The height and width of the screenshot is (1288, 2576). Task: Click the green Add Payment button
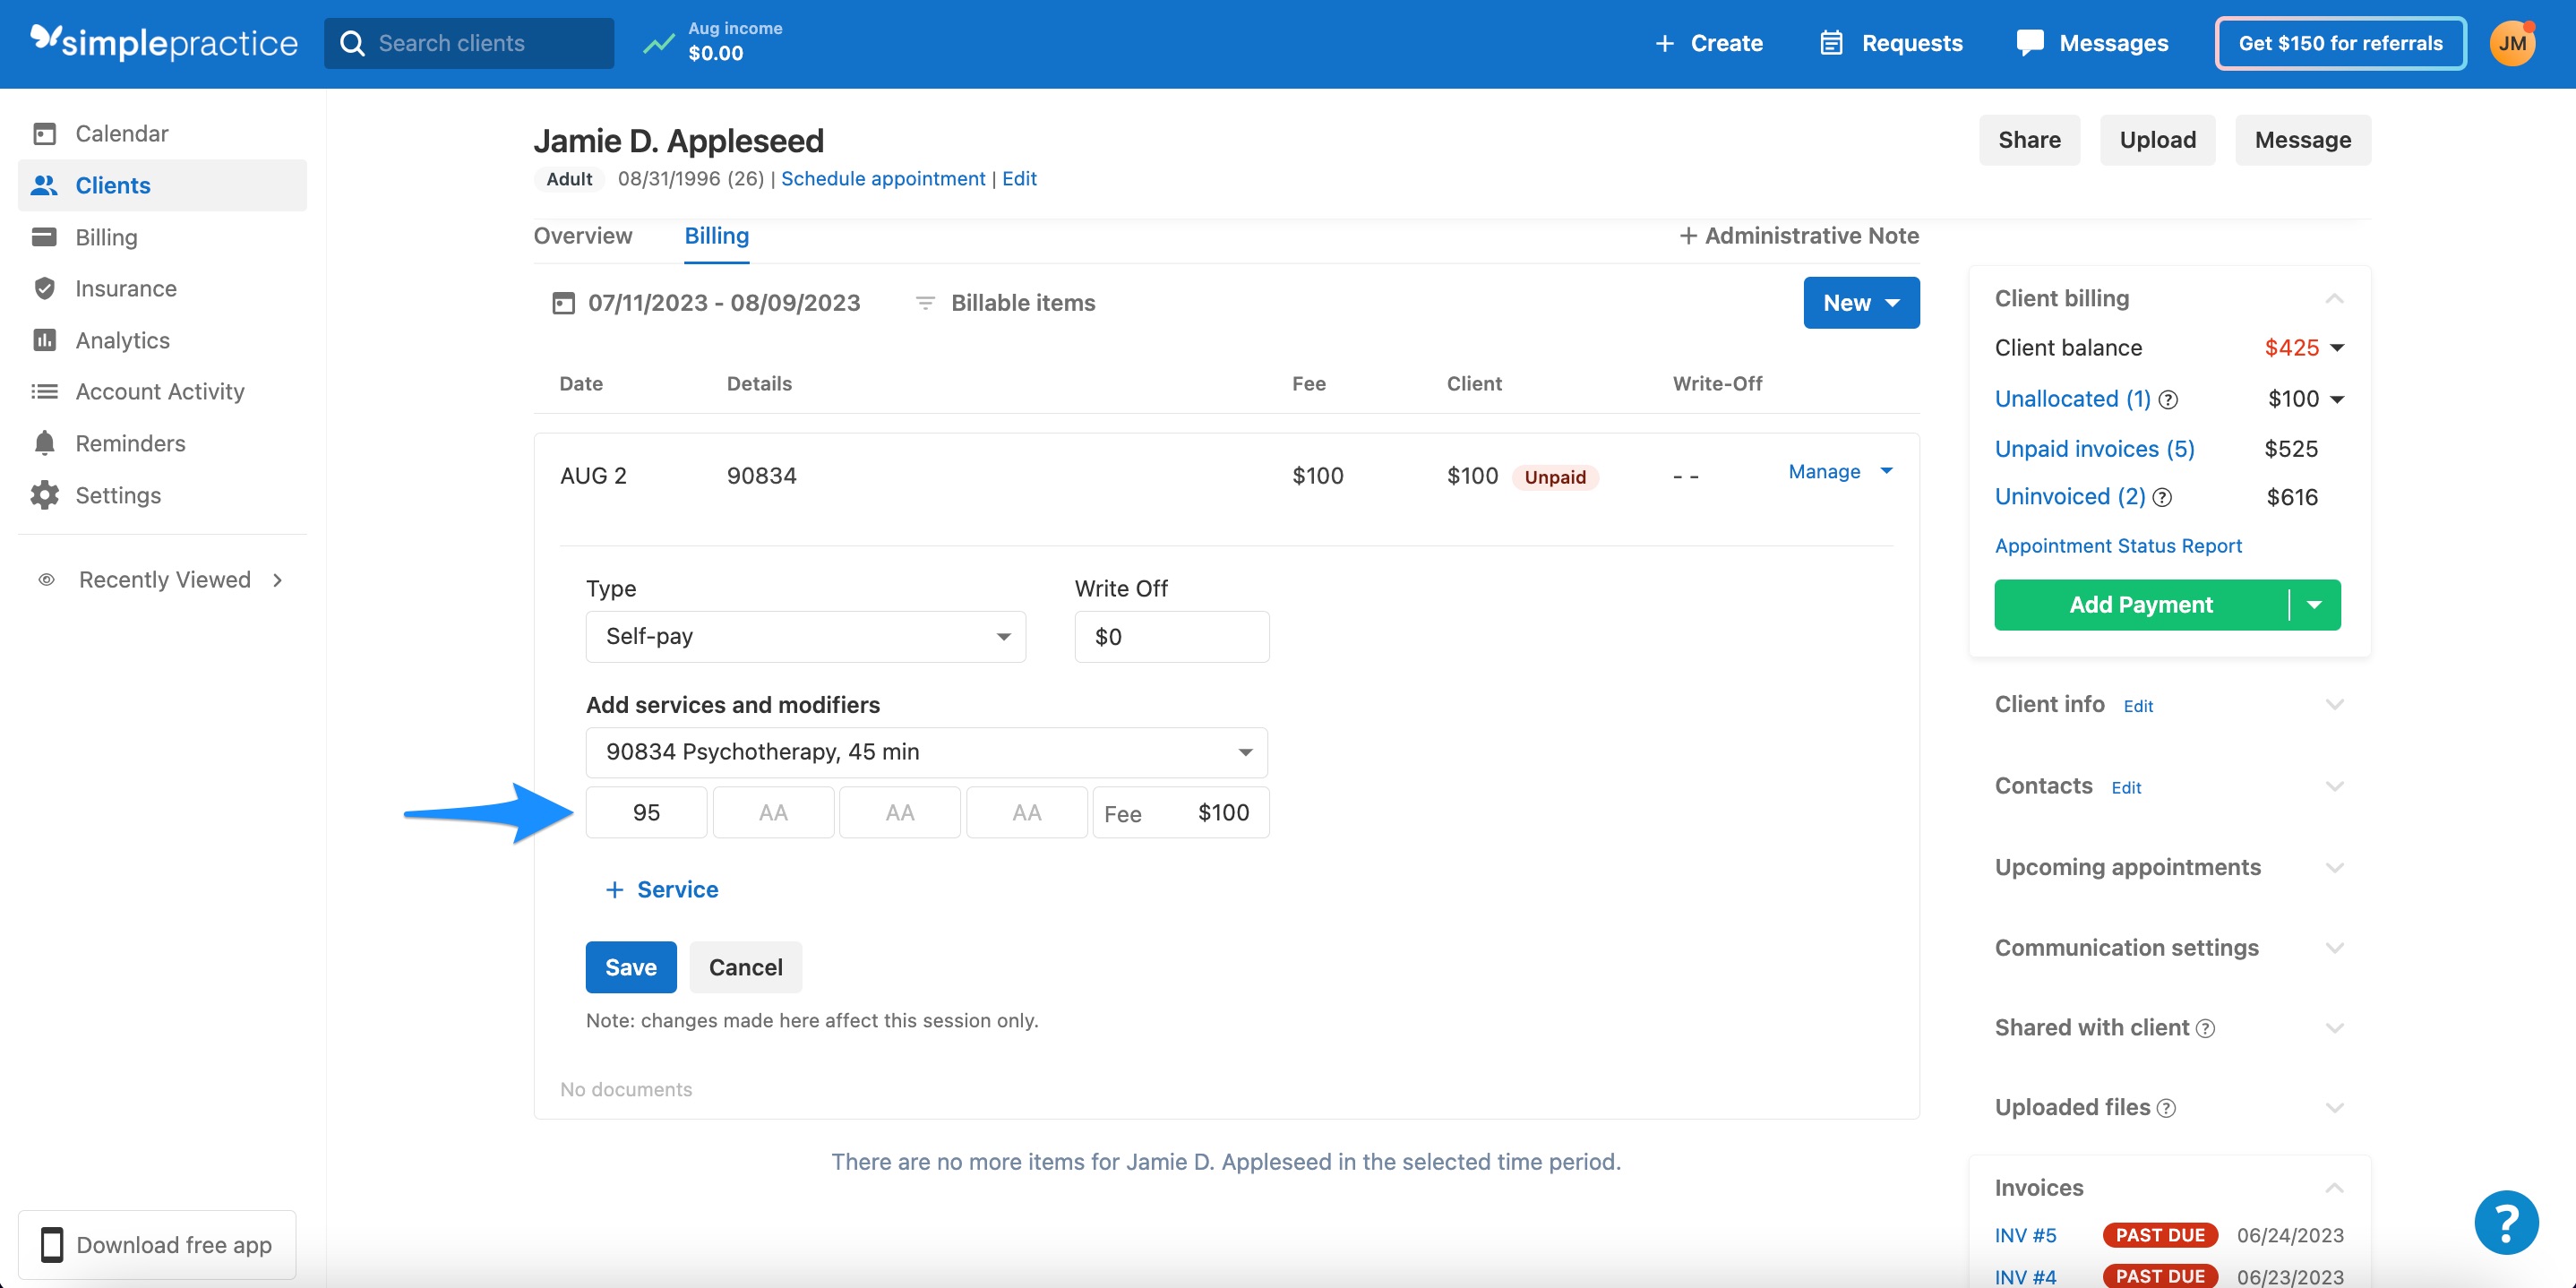click(2142, 604)
